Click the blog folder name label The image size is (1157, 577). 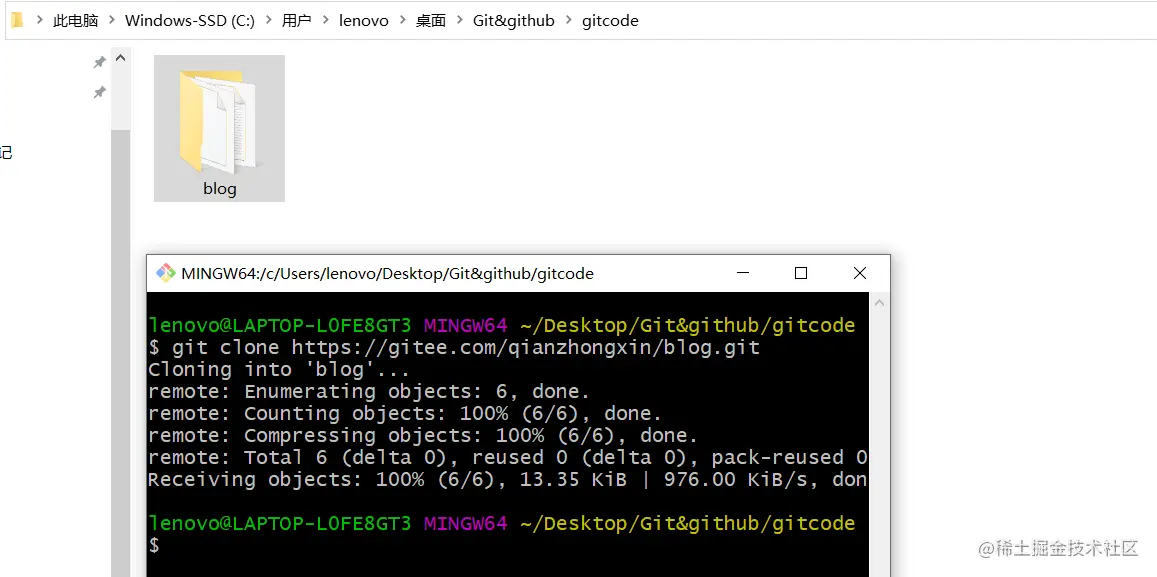click(220, 189)
